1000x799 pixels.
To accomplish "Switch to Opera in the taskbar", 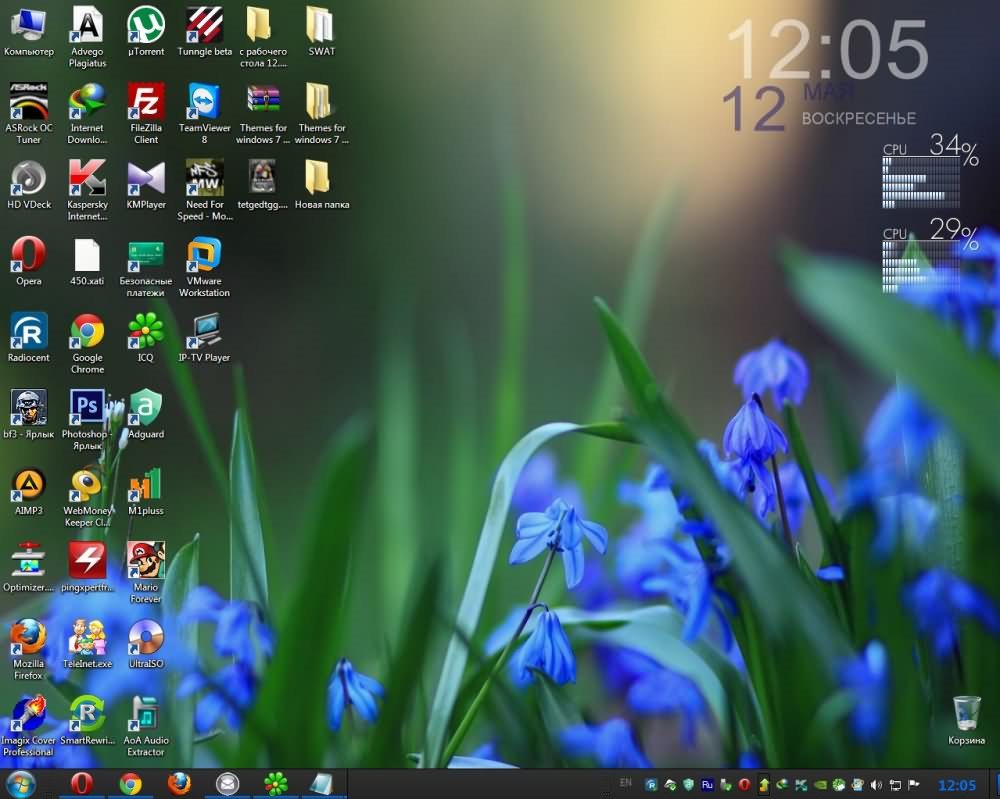I will [81, 784].
